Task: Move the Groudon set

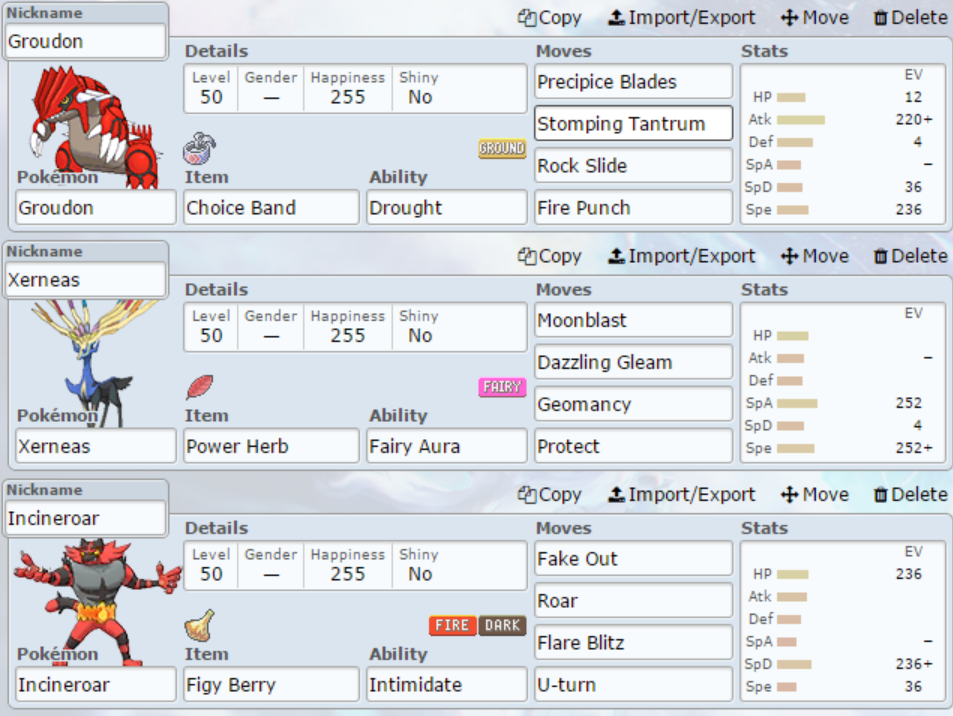Action: click(814, 18)
